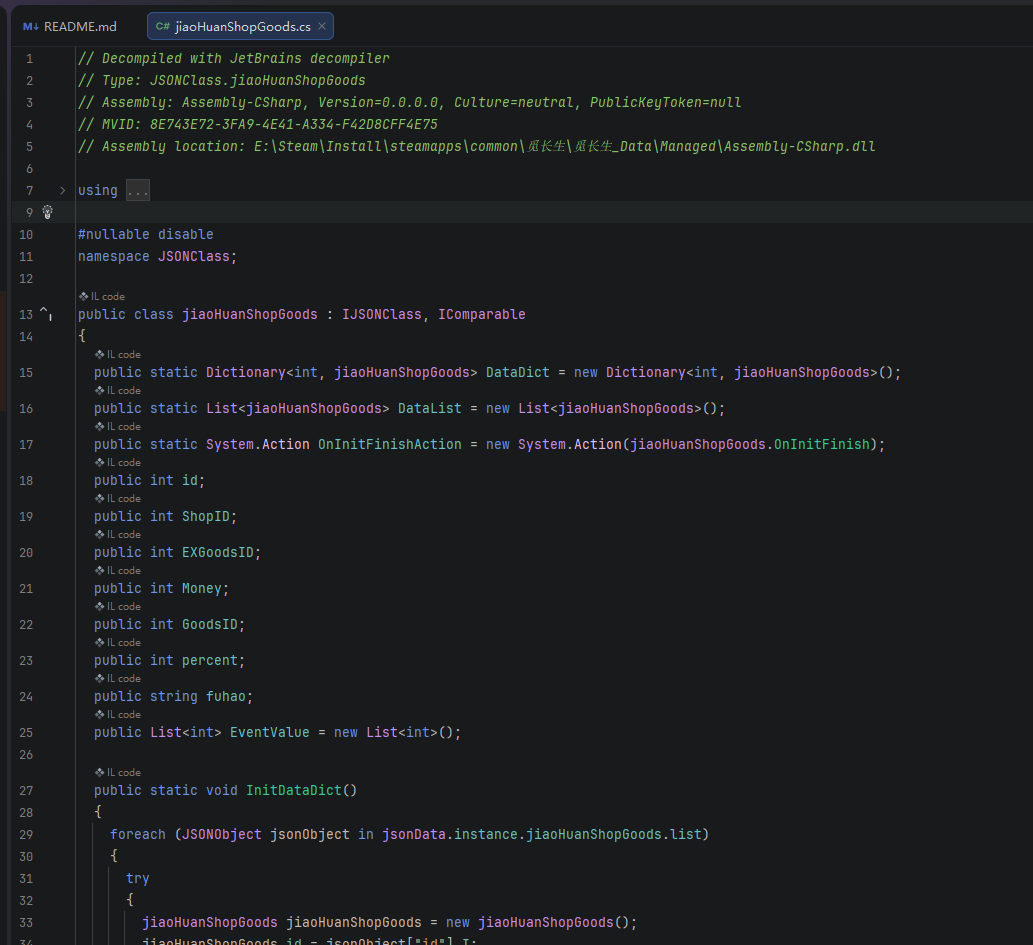Click the OnInitFinishAction field name

pos(389,444)
